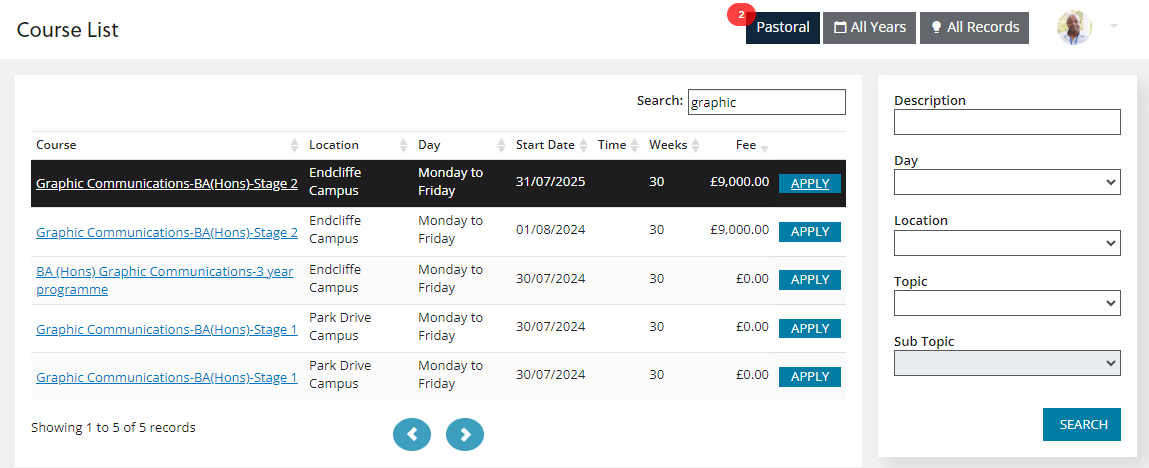
Task: Apply to the course starting 01/08/2024
Action: [x=810, y=232]
